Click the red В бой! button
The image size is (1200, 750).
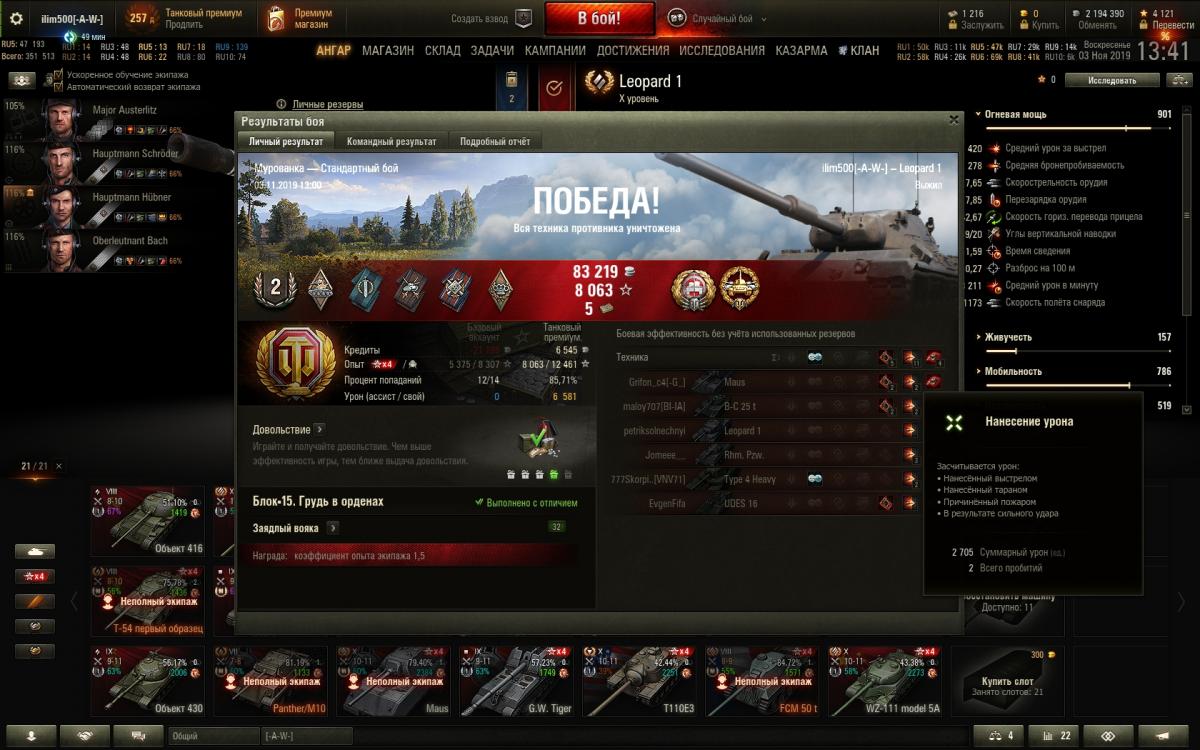600,18
